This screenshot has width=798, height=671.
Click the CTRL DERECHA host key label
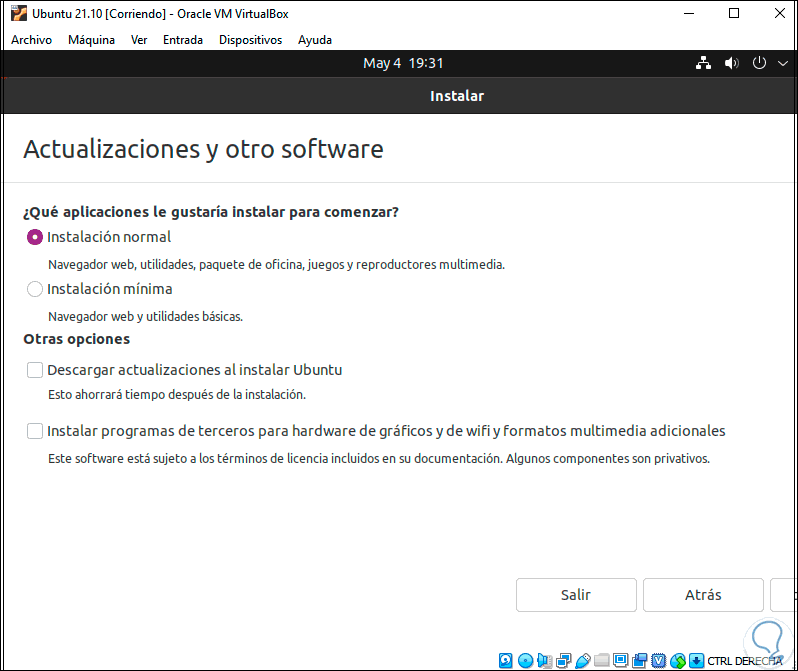[745, 661]
